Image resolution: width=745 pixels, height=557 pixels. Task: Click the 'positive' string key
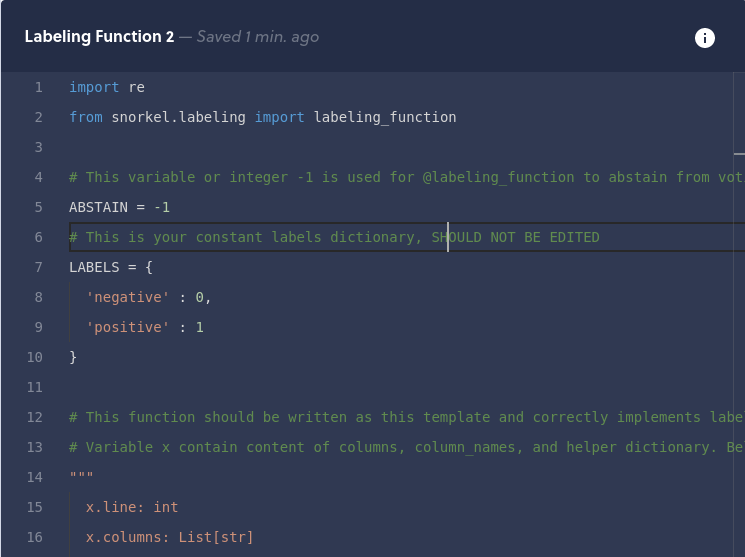(x=127, y=327)
